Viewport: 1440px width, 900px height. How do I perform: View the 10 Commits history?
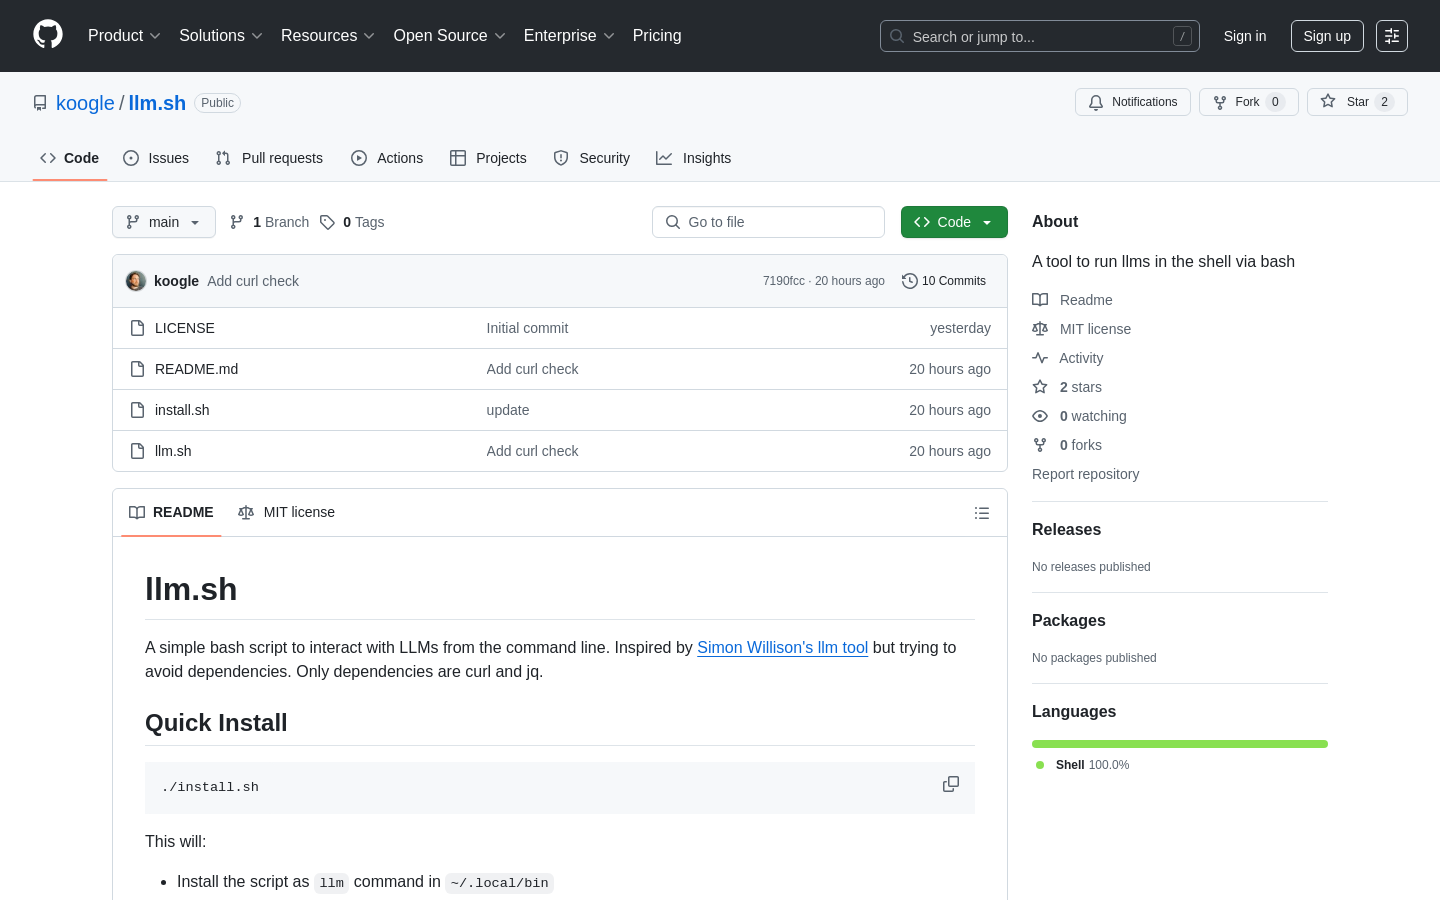[x=944, y=281]
